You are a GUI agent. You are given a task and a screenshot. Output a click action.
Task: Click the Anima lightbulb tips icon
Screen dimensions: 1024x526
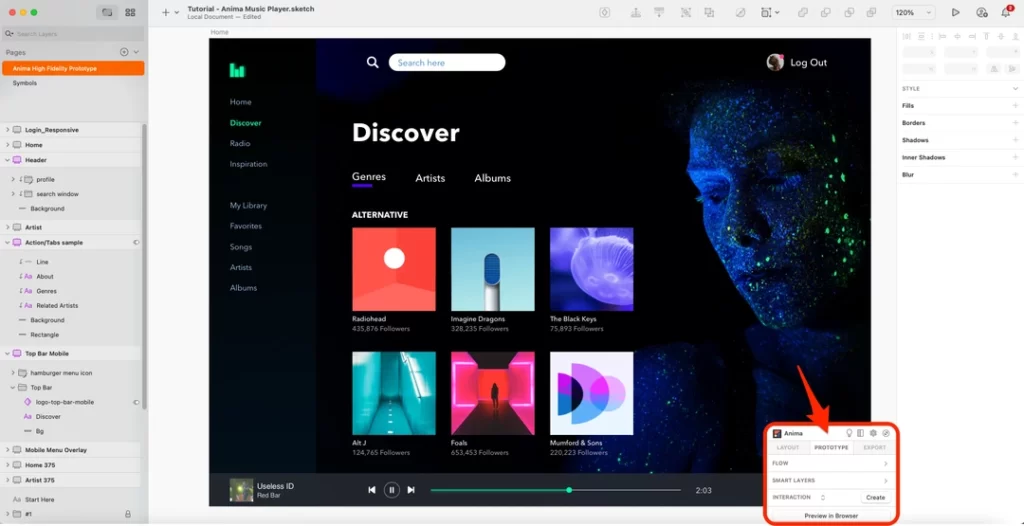[849, 433]
